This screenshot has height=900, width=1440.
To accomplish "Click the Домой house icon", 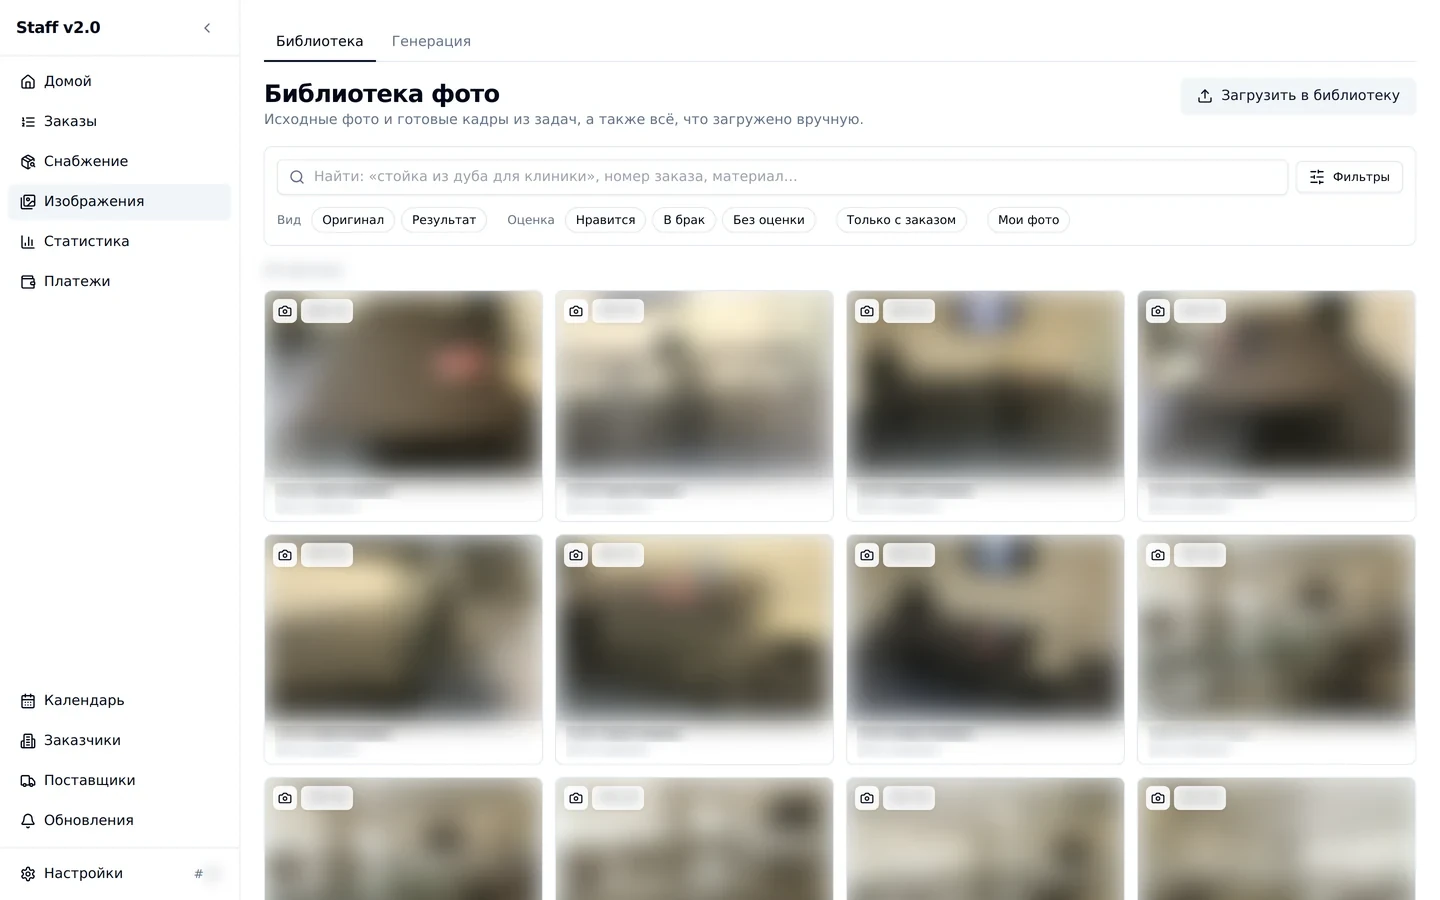I will click(28, 82).
